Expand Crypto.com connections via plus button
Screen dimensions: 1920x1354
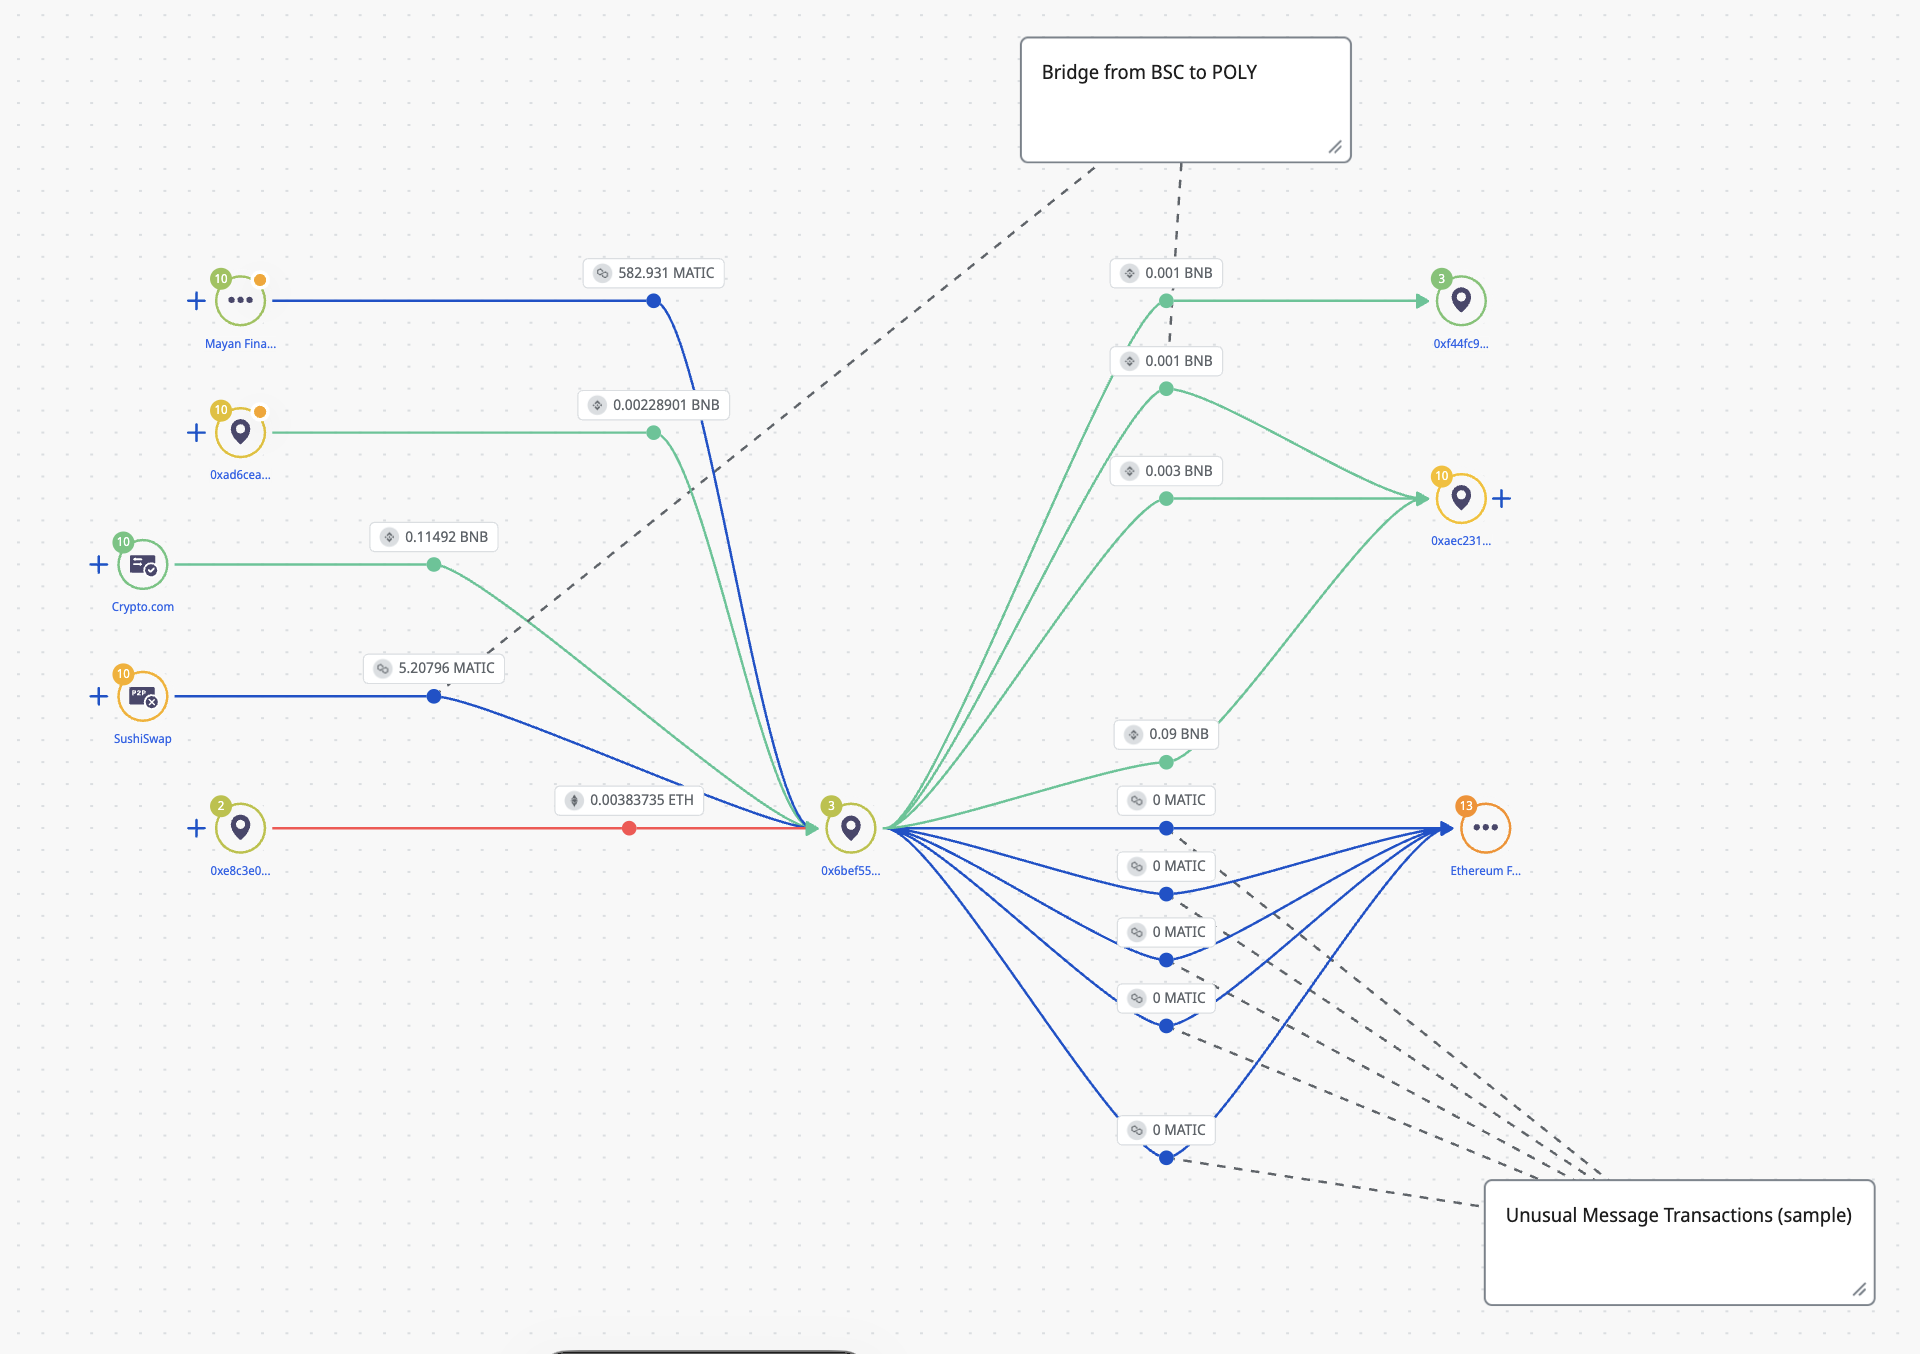pyautogui.click(x=98, y=564)
